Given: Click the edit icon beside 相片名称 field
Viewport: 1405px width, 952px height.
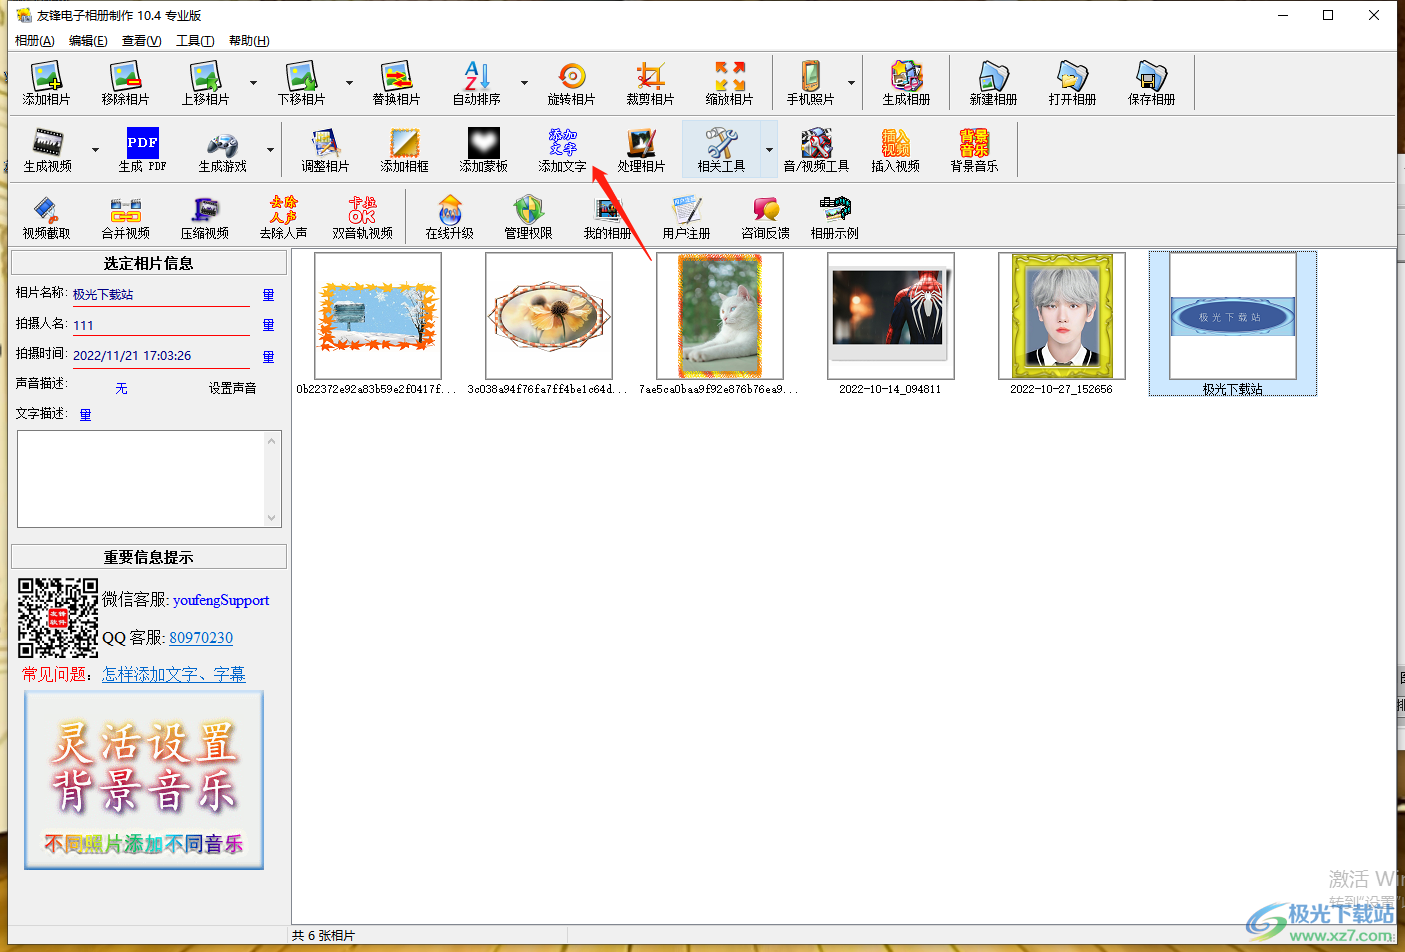Looking at the screenshot, I should click(x=268, y=295).
